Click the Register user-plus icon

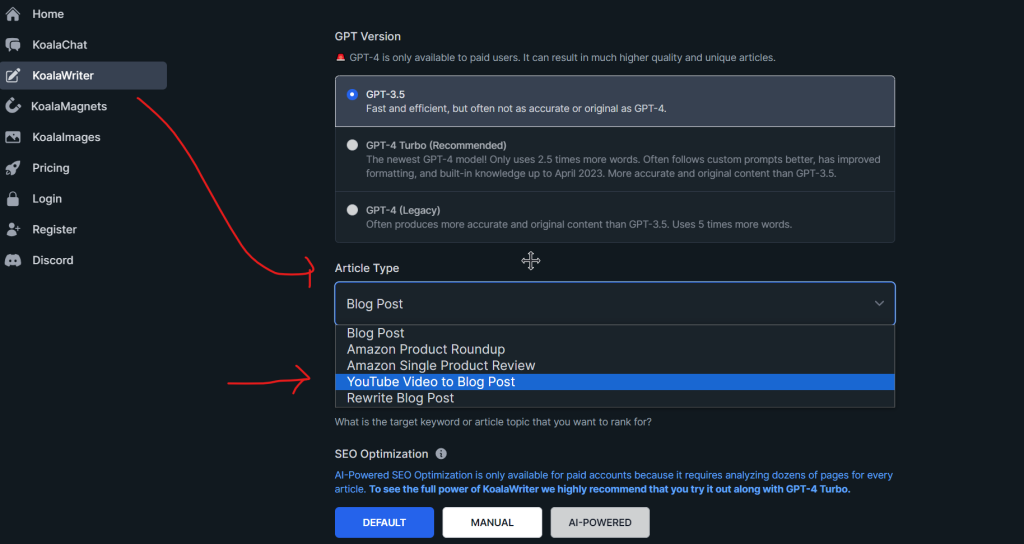[x=12, y=229]
